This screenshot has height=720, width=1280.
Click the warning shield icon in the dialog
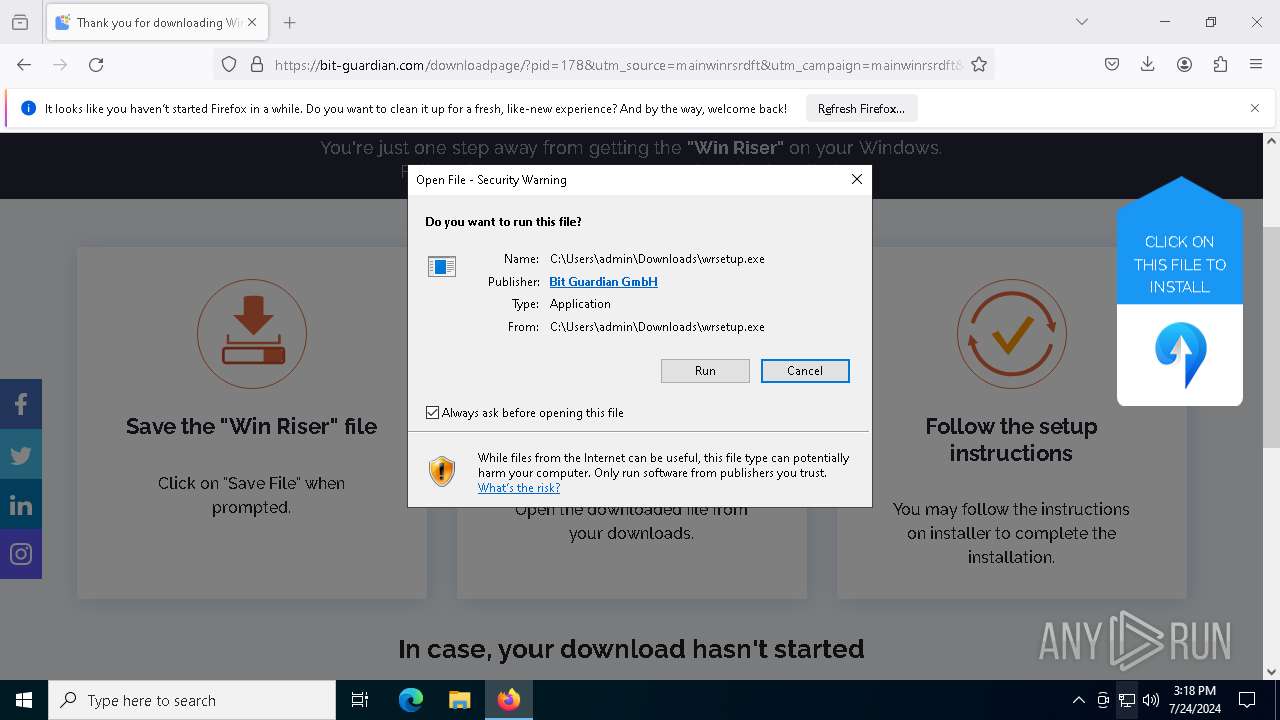coord(441,471)
